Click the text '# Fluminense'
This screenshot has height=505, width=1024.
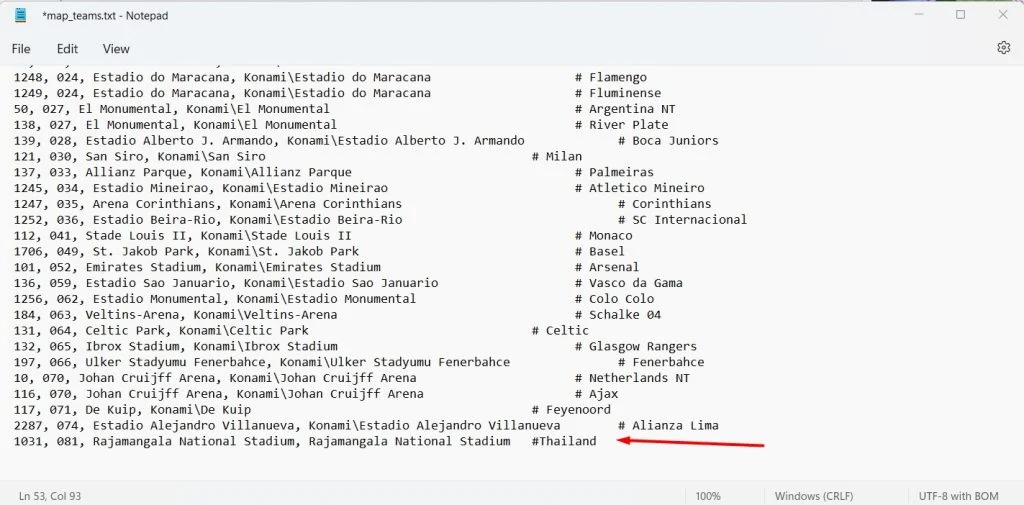[x=618, y=93]
